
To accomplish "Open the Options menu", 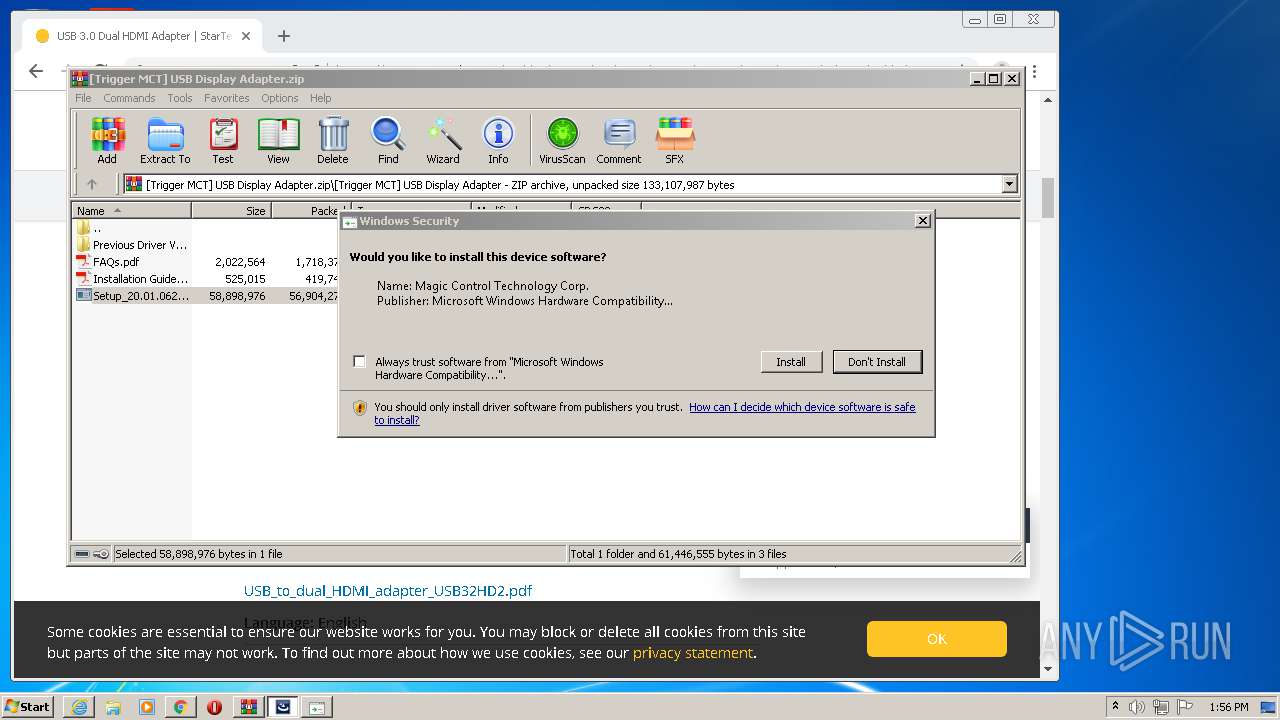I will click(x=280, y=98).
